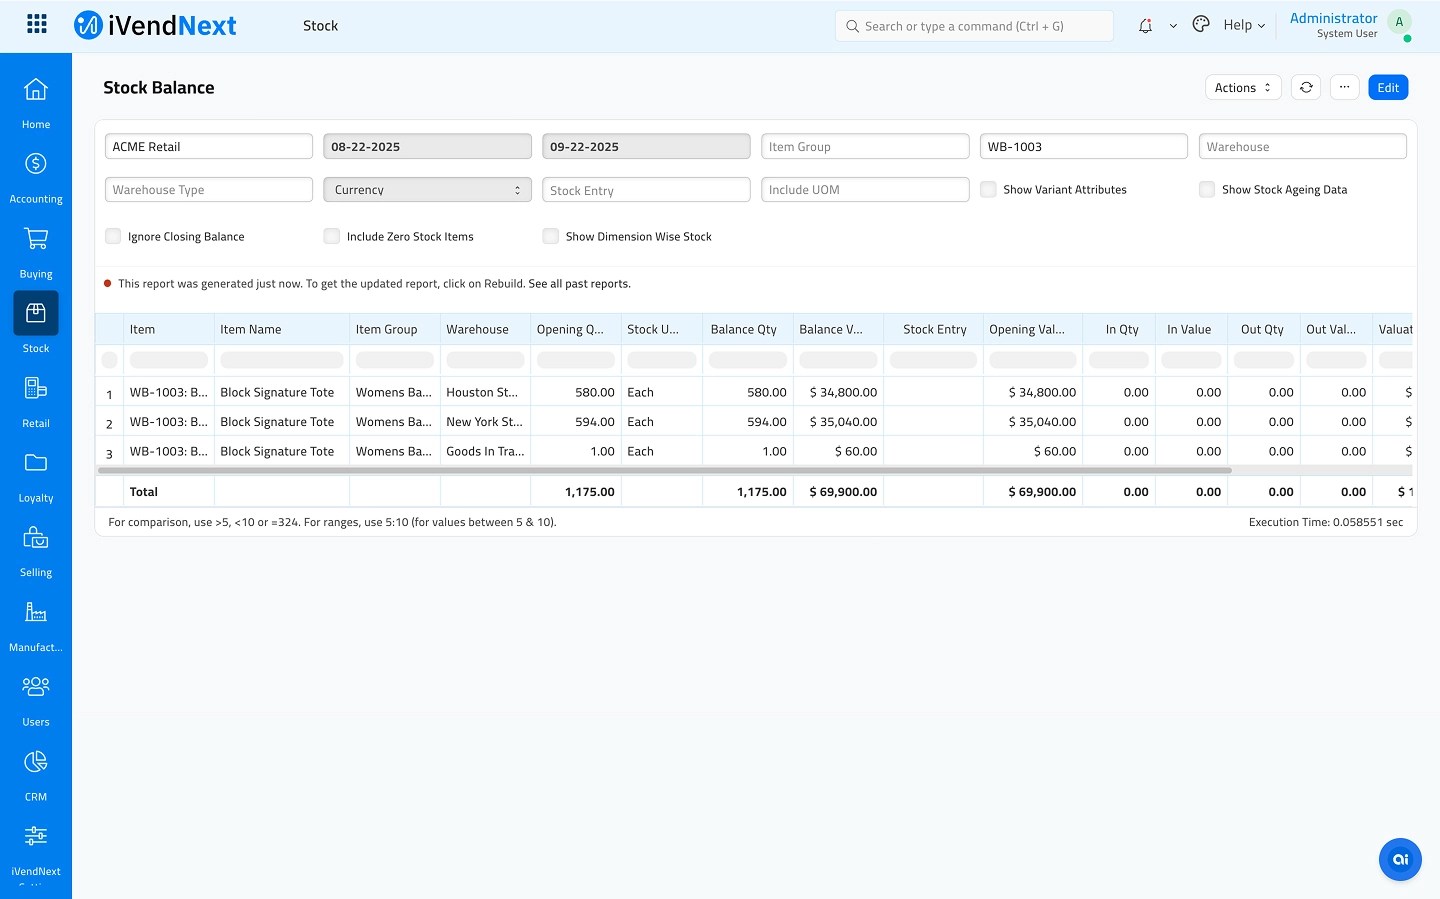Enable Ignore Closing Balance

pyautogui.click(x=113, y=236)
